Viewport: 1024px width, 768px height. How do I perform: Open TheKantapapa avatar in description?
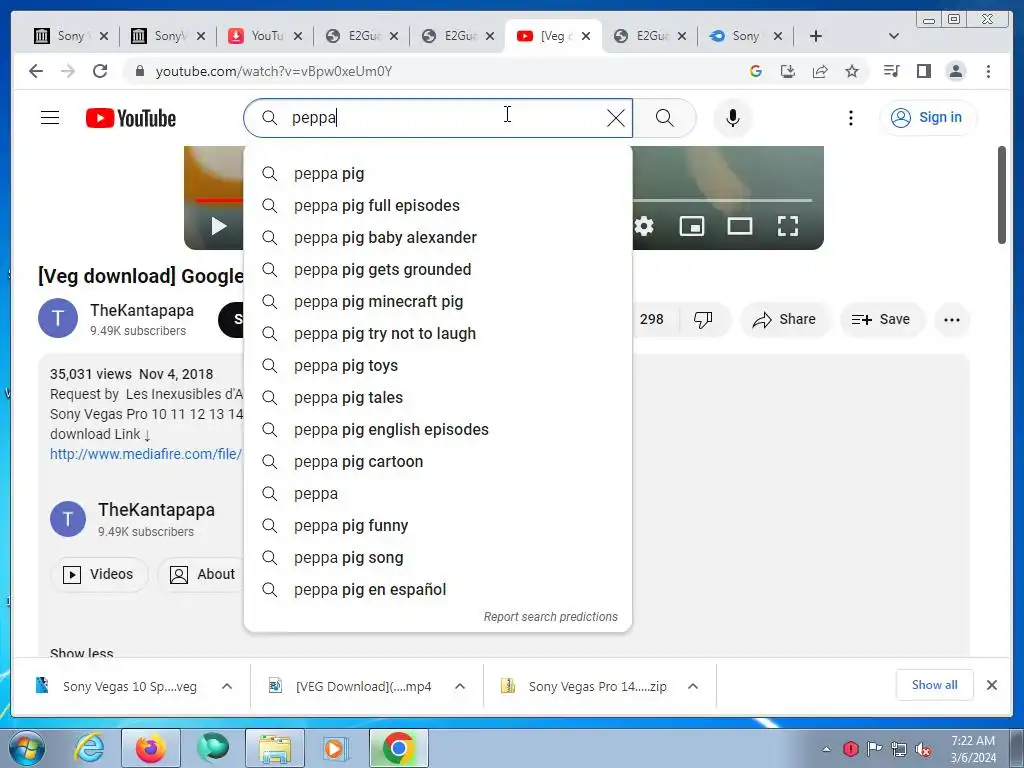pyautogui.click(x=68, y=519)
